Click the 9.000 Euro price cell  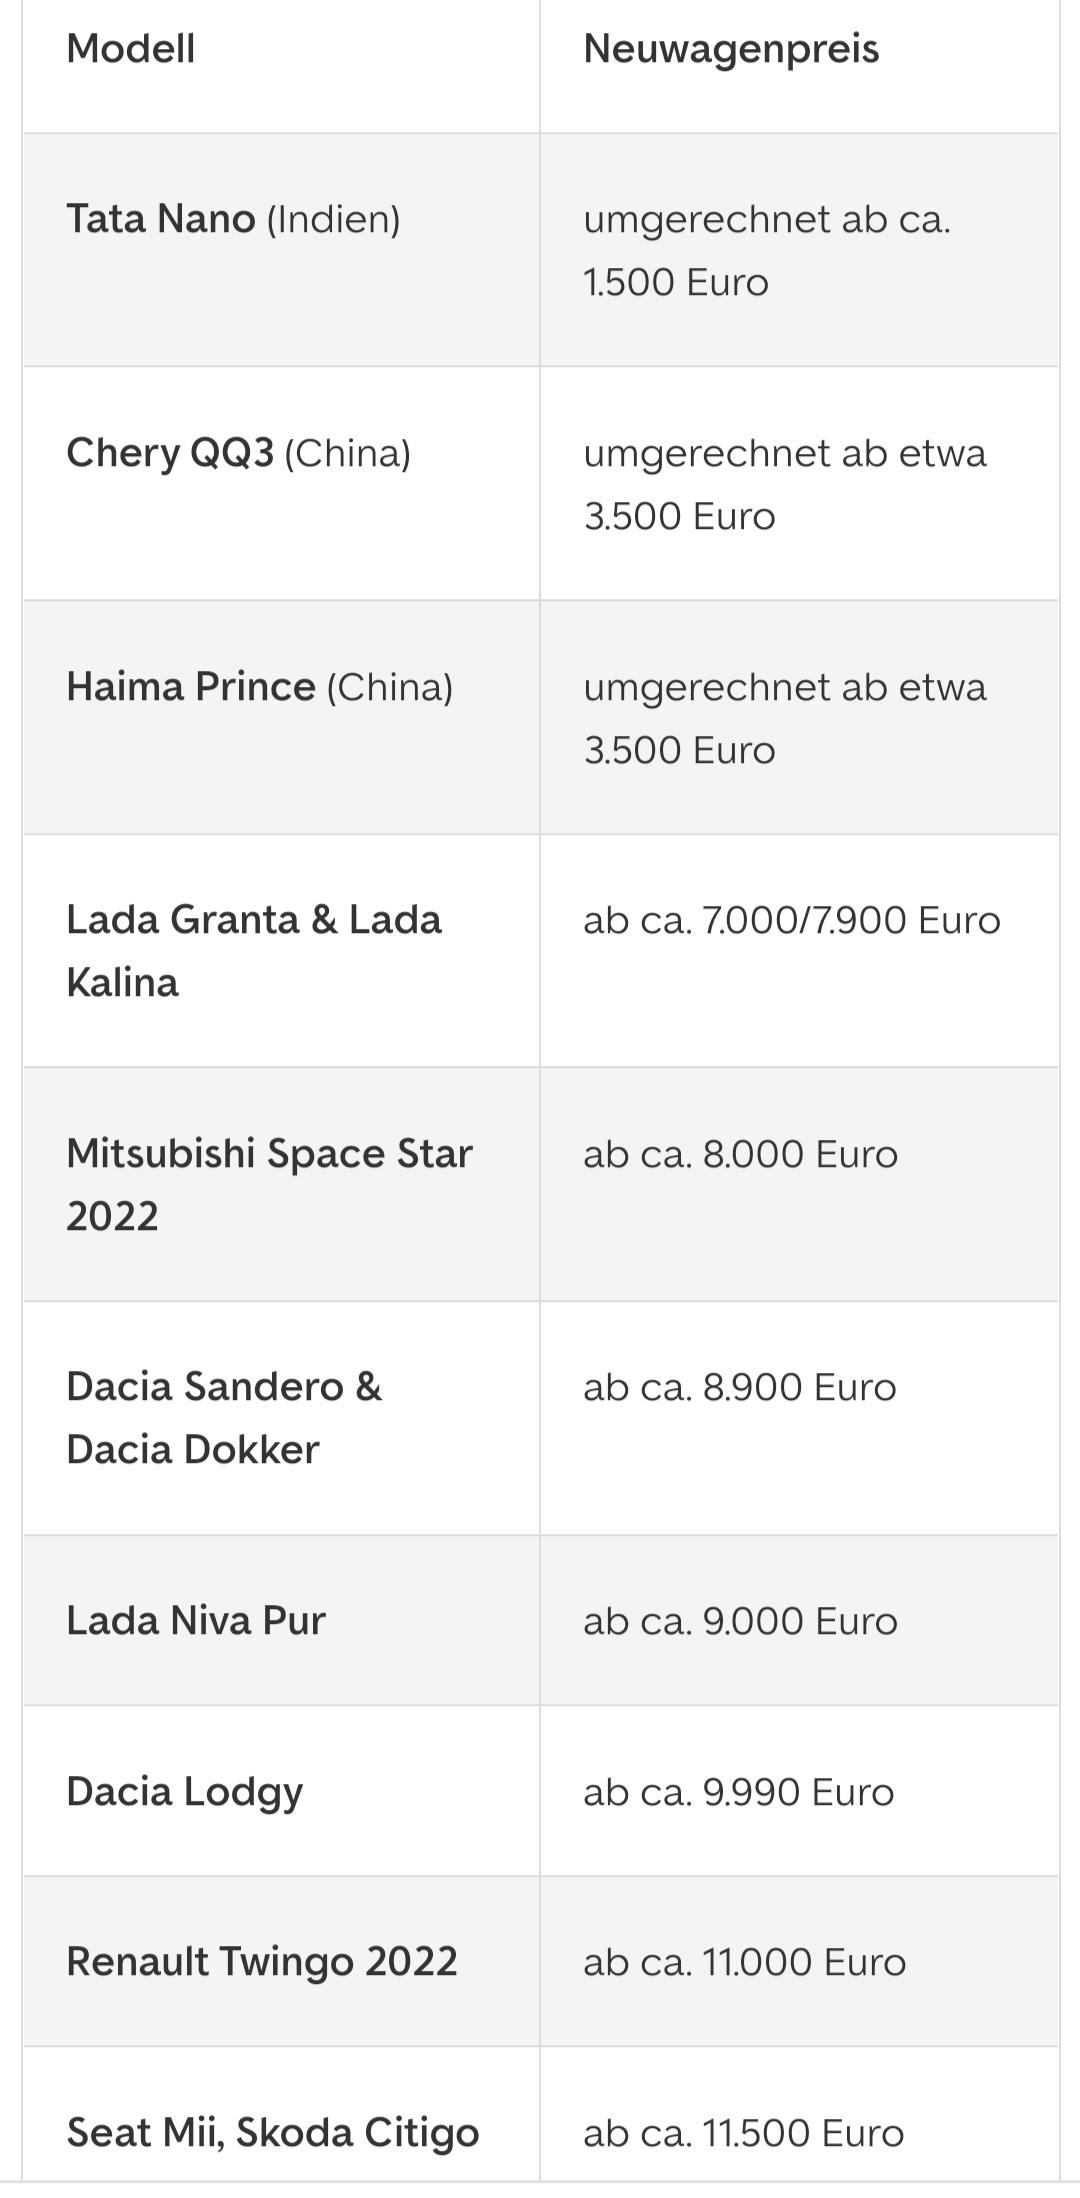click(x=741, y=1621)
